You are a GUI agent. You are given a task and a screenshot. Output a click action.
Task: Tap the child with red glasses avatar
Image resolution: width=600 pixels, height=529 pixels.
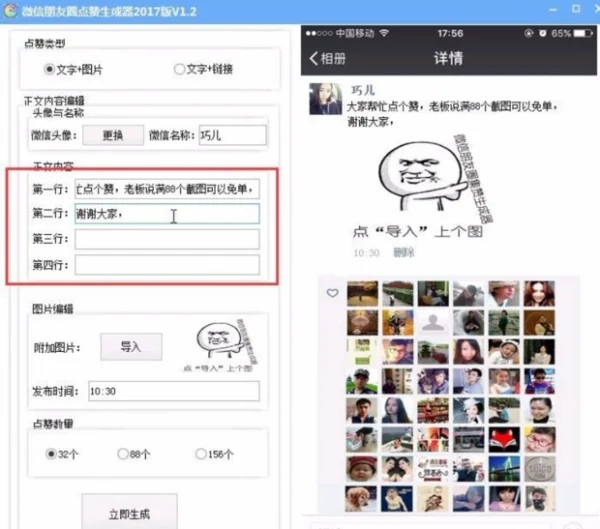[x=540, y=440]
